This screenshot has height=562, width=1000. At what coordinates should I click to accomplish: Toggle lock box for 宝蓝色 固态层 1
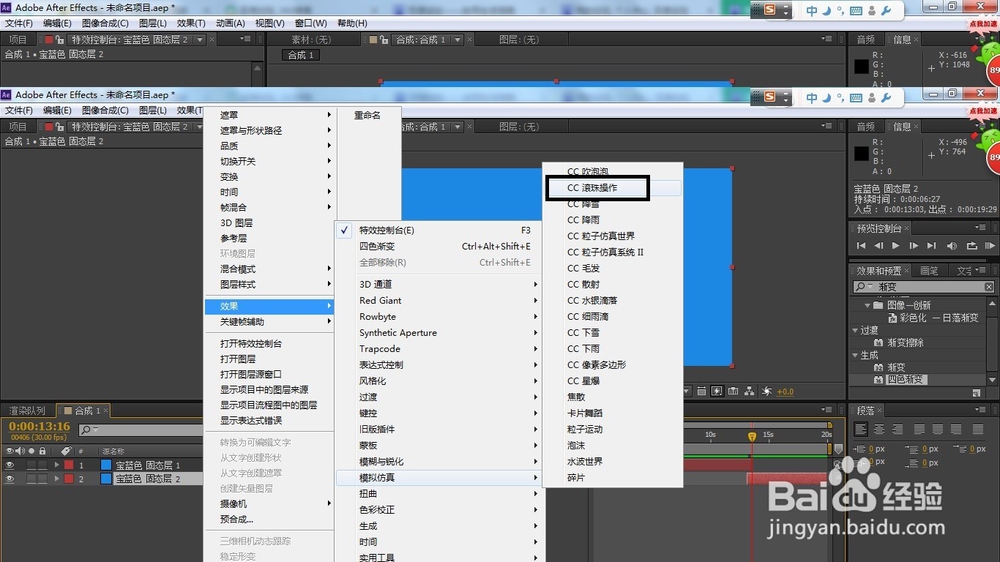click(x=42, y=465)
